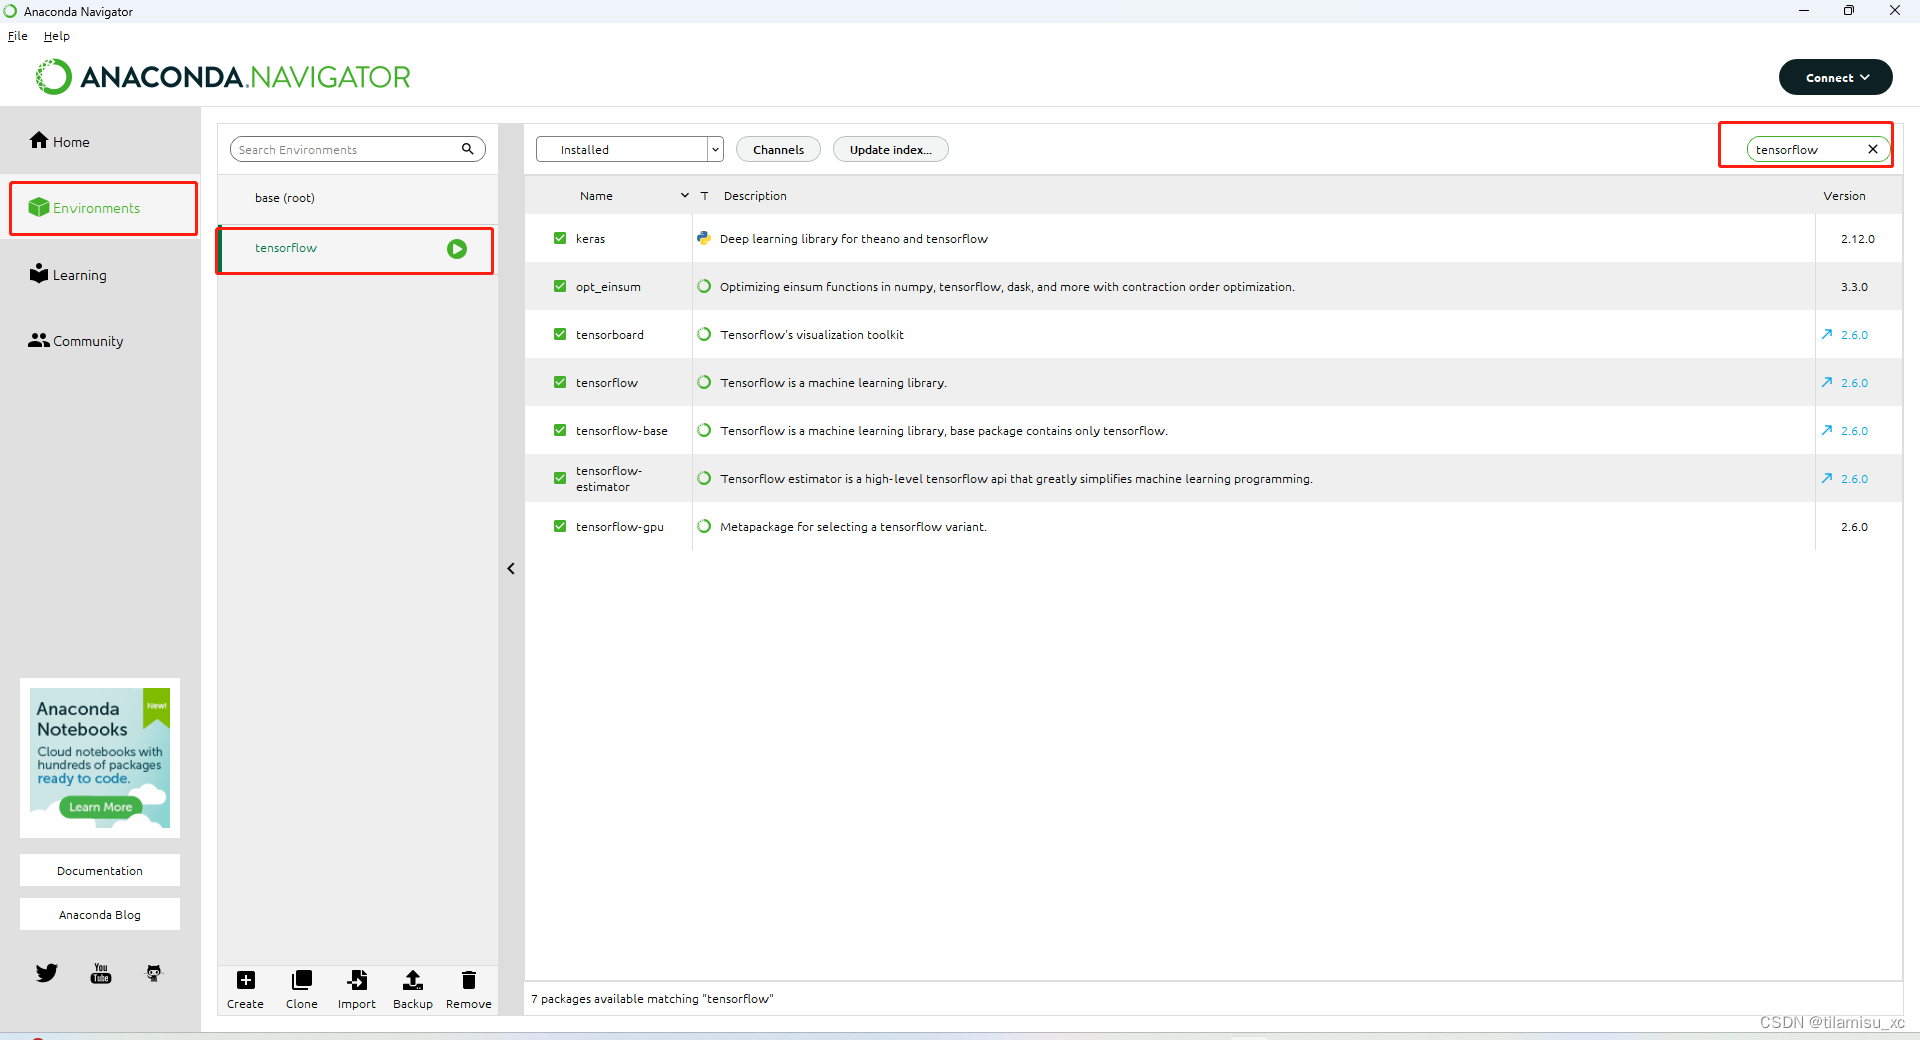This screenshot has width=1920, height=1040.
Task: Click the Description column header
Action: click(x=755, y=196)
